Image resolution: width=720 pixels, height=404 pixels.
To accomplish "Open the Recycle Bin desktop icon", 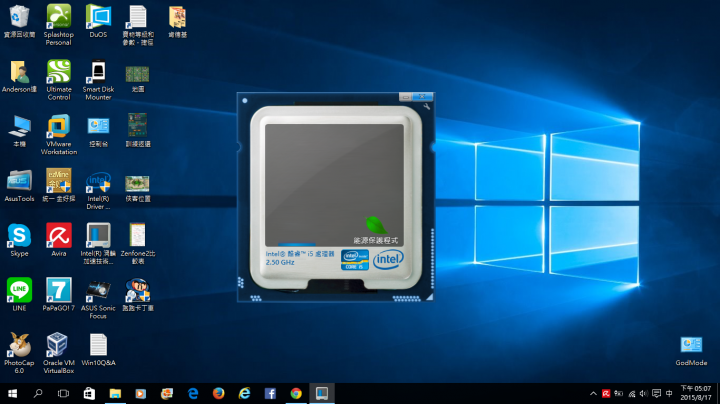I will (19, 21).
